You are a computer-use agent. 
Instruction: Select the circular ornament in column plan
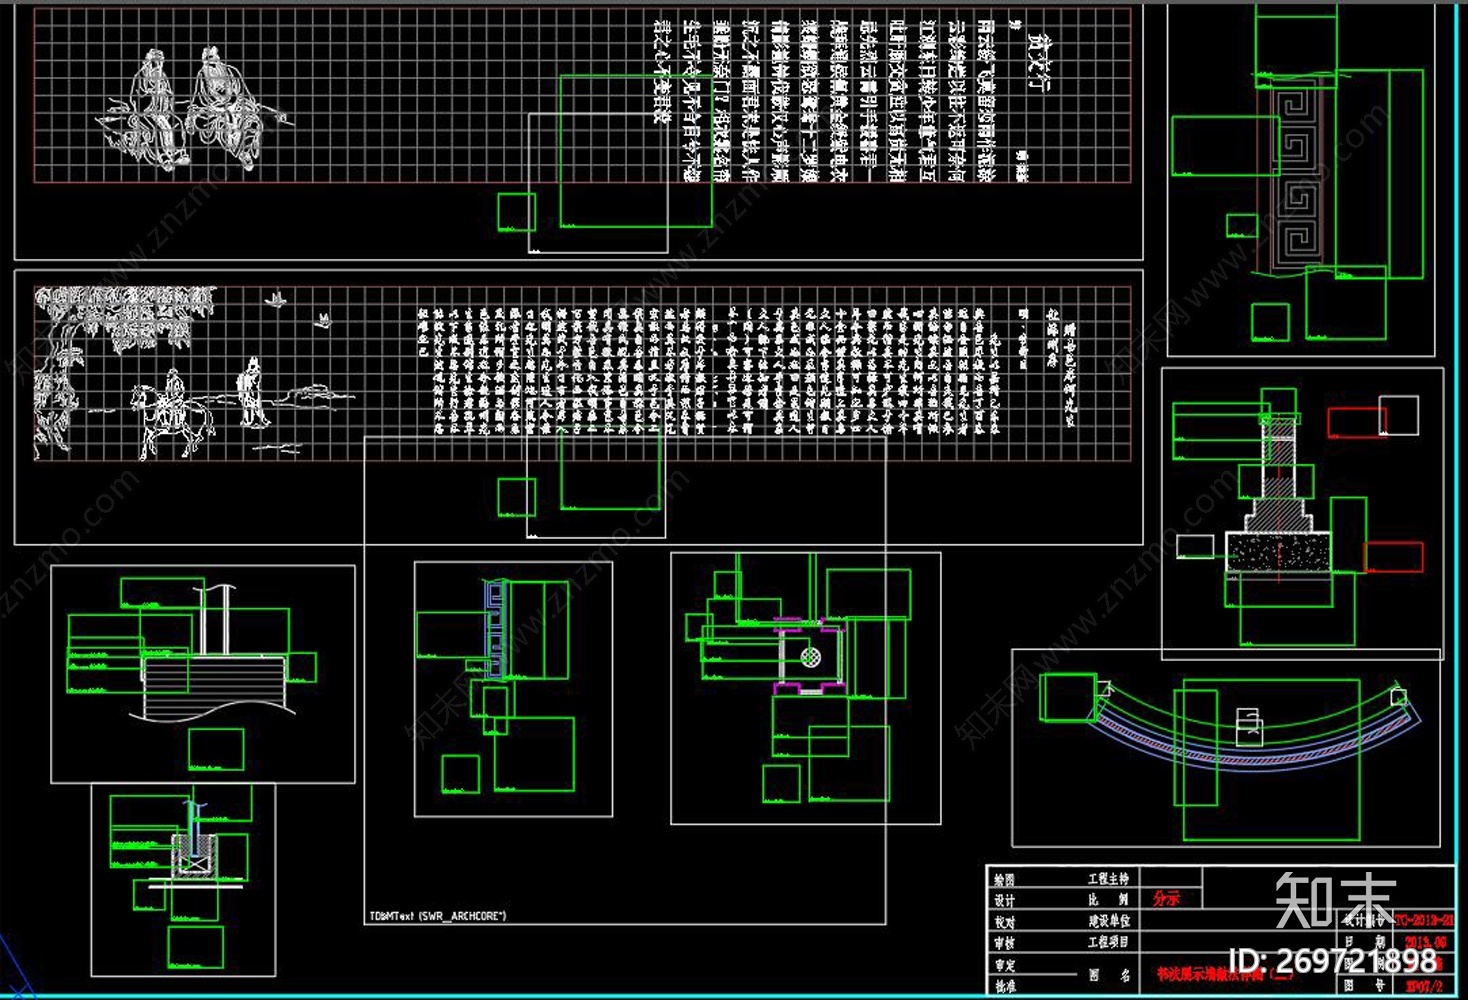811,657
